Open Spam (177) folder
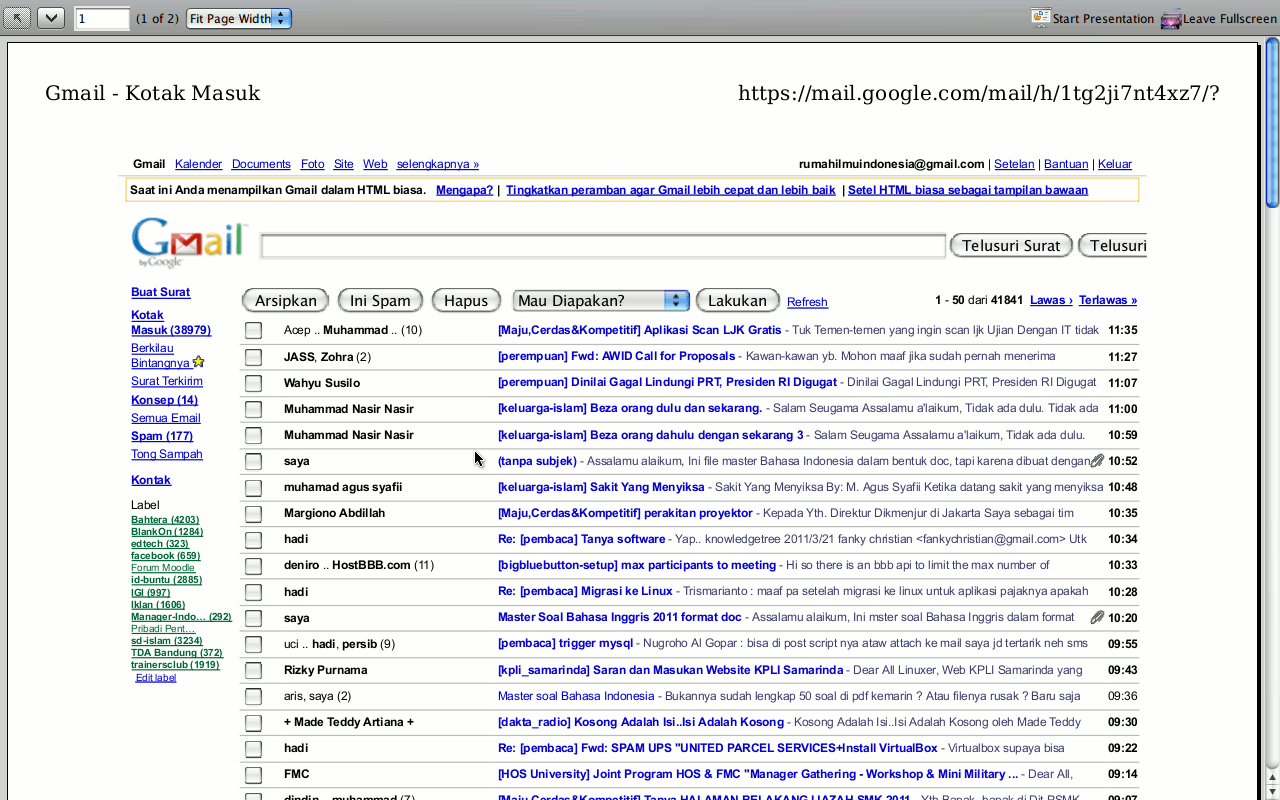 point(162,436)
